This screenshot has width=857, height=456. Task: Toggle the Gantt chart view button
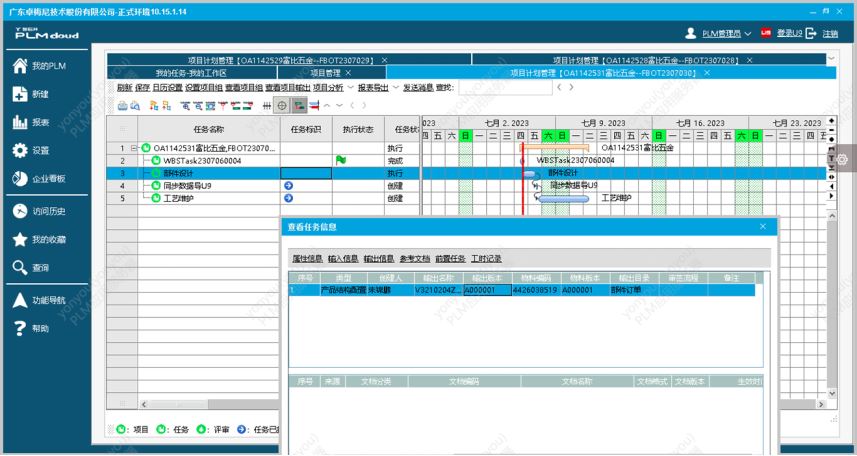[299, 105]
